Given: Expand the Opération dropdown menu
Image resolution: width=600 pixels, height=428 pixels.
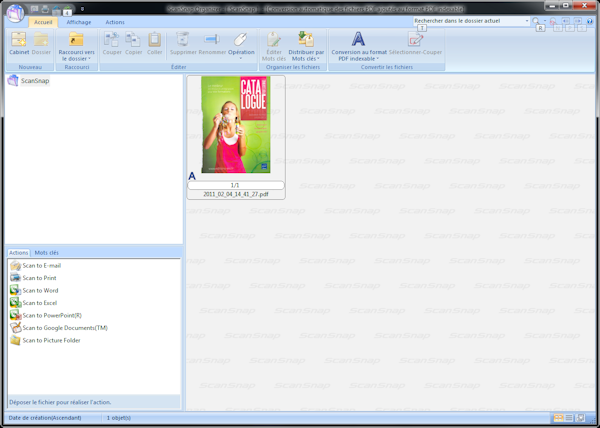Looking at the screenshot, I should click(x=241, y=45).
